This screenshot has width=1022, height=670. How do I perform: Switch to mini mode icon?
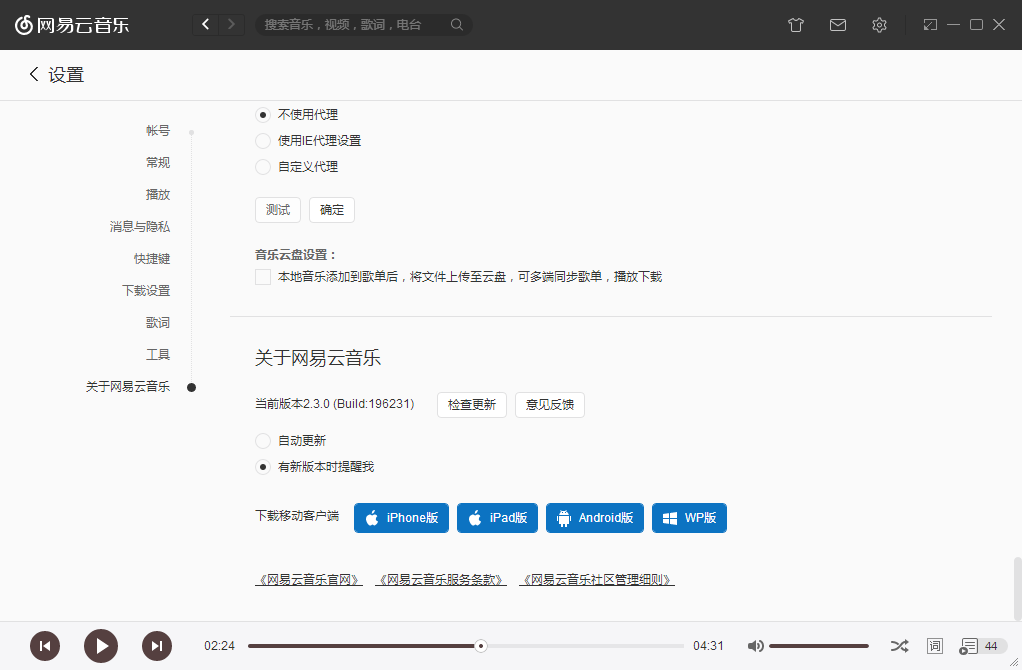click(930, 25)
